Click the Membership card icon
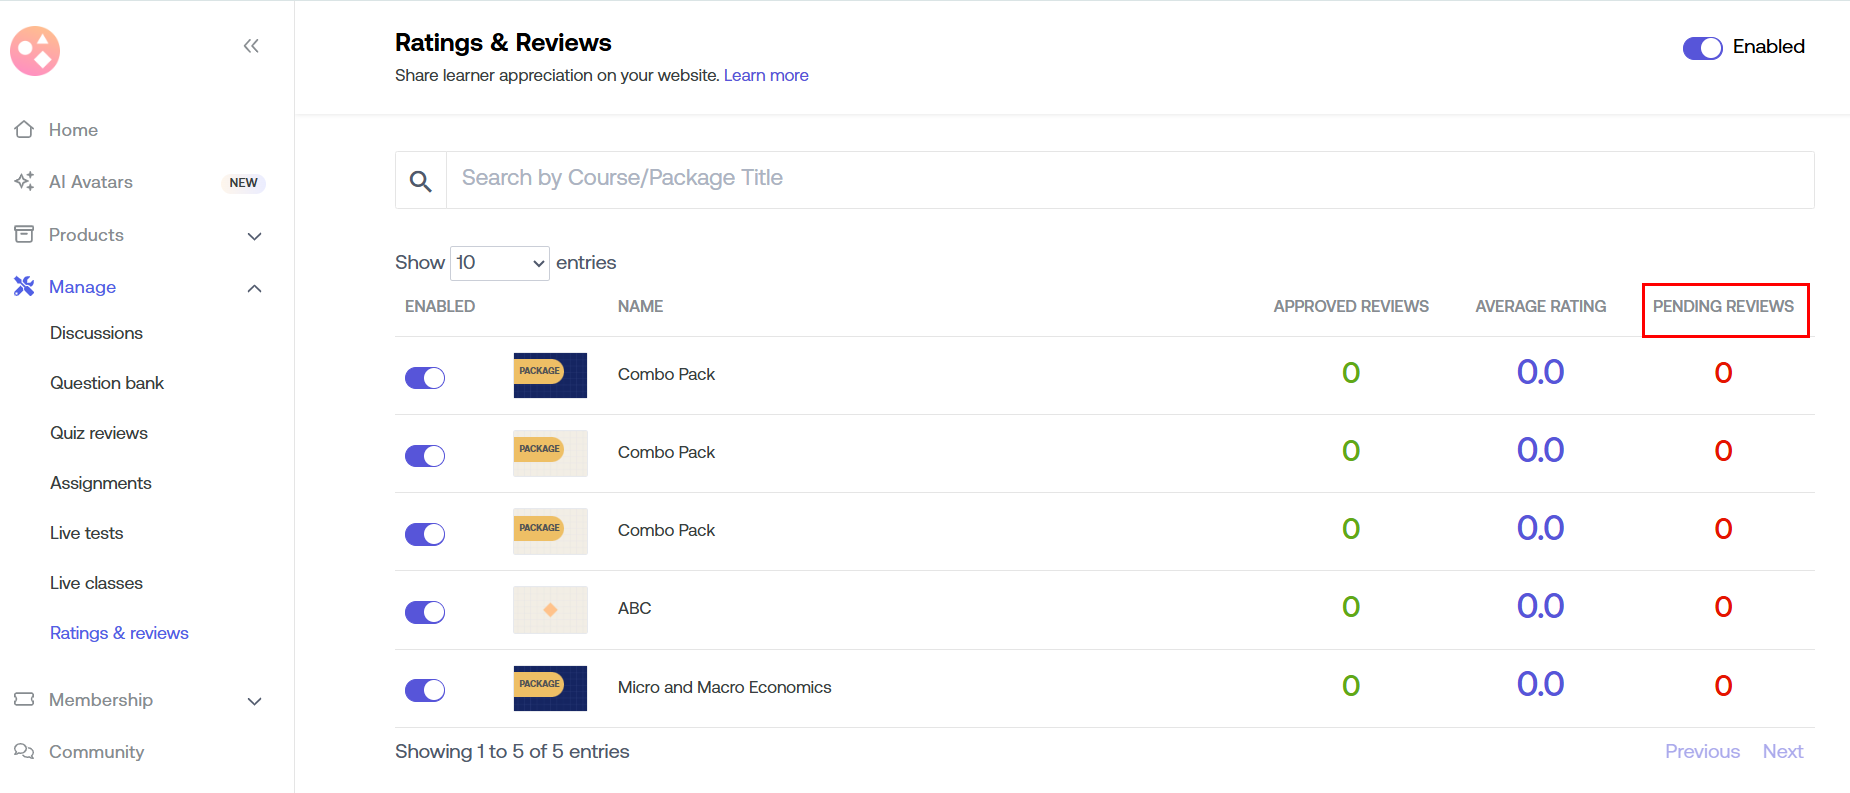Viewport: 1850px width, 793px height. [x=24, y=700]
